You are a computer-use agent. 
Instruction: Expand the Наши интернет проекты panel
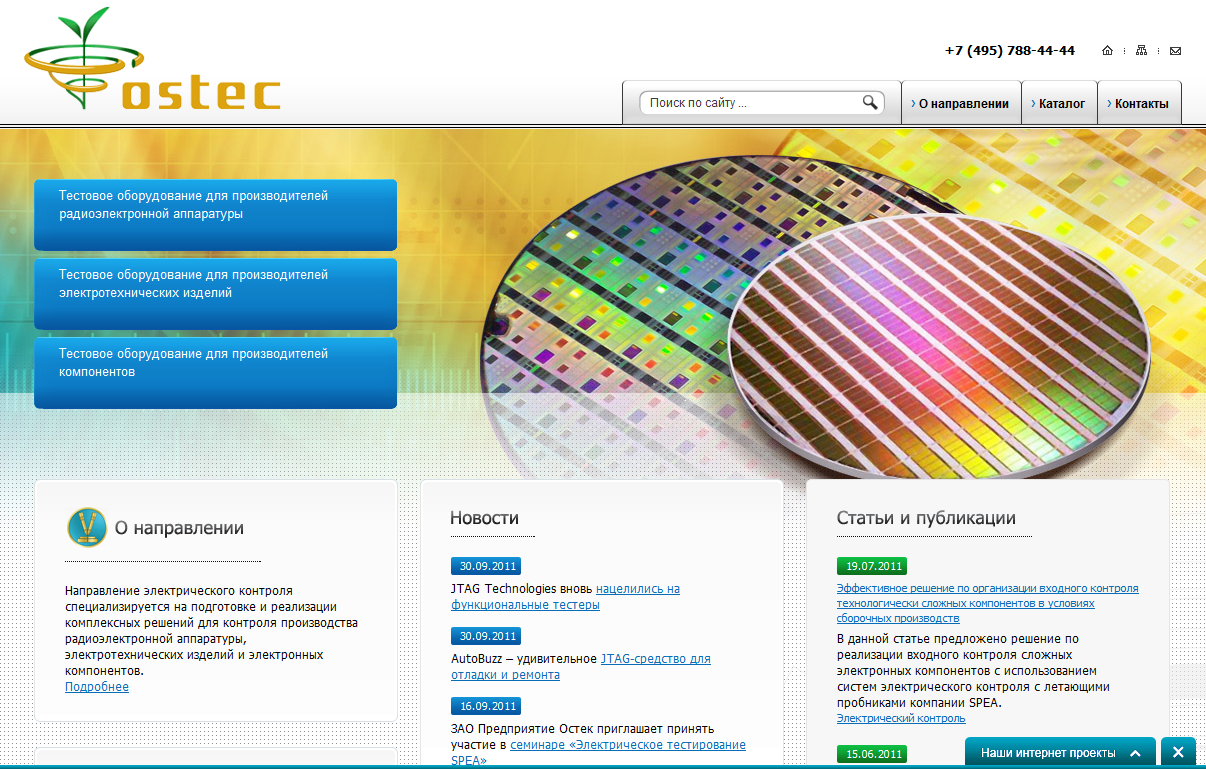(x=1060, y=752)
